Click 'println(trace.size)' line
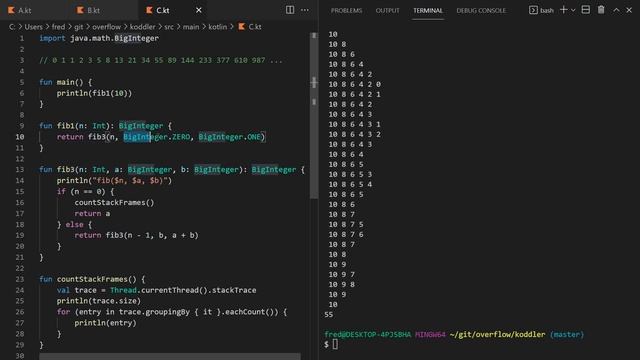 (x=99, y=301)
